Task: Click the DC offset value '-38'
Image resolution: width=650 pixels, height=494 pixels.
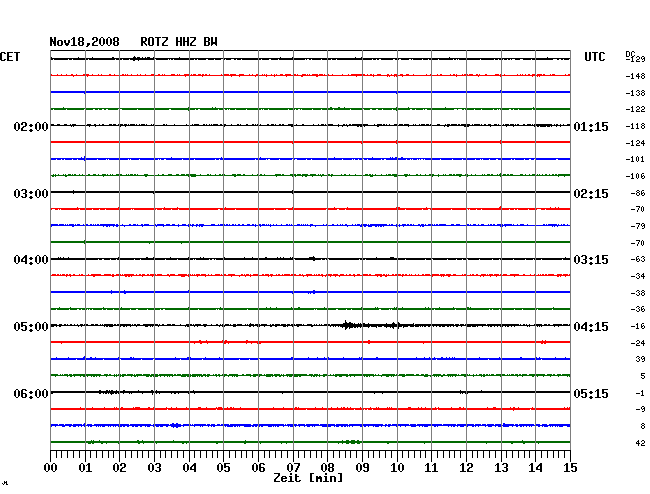Action: pyautogui.click(x=638, y=293)
